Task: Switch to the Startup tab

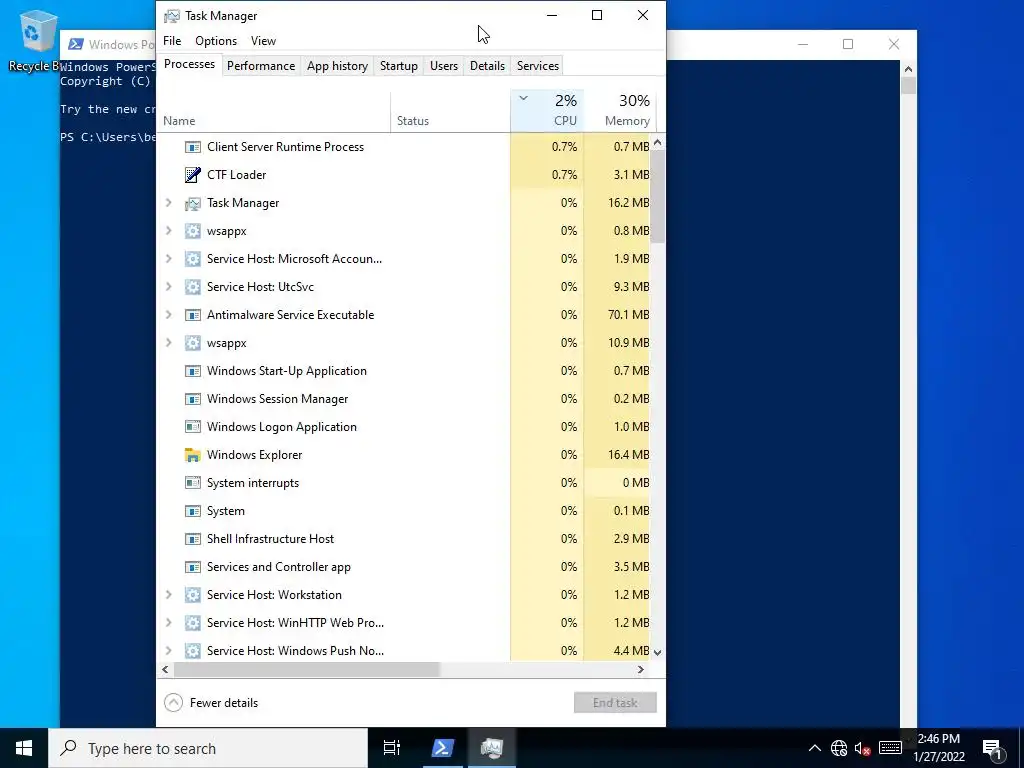Action: [x=398, y=66]
